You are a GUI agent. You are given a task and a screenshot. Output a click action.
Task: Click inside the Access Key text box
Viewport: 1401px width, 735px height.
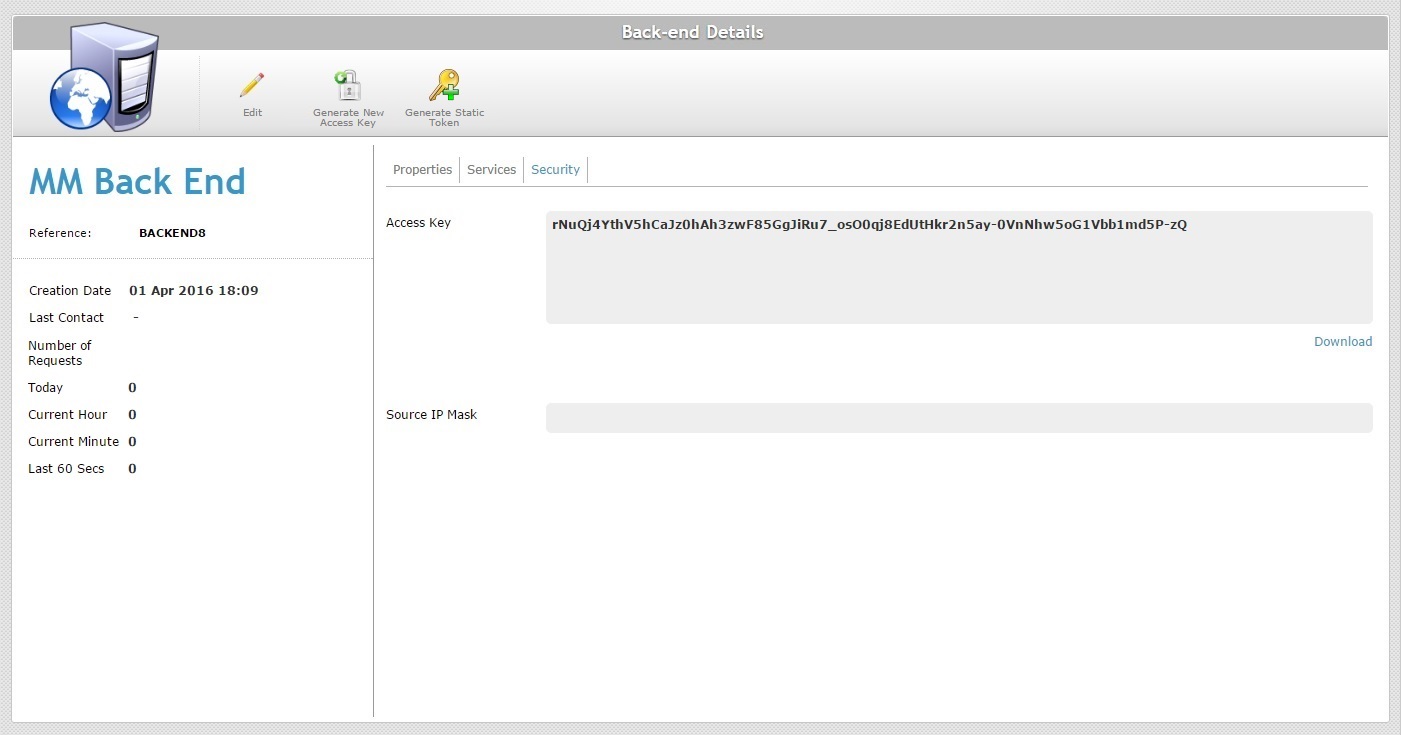click(959, 267)
